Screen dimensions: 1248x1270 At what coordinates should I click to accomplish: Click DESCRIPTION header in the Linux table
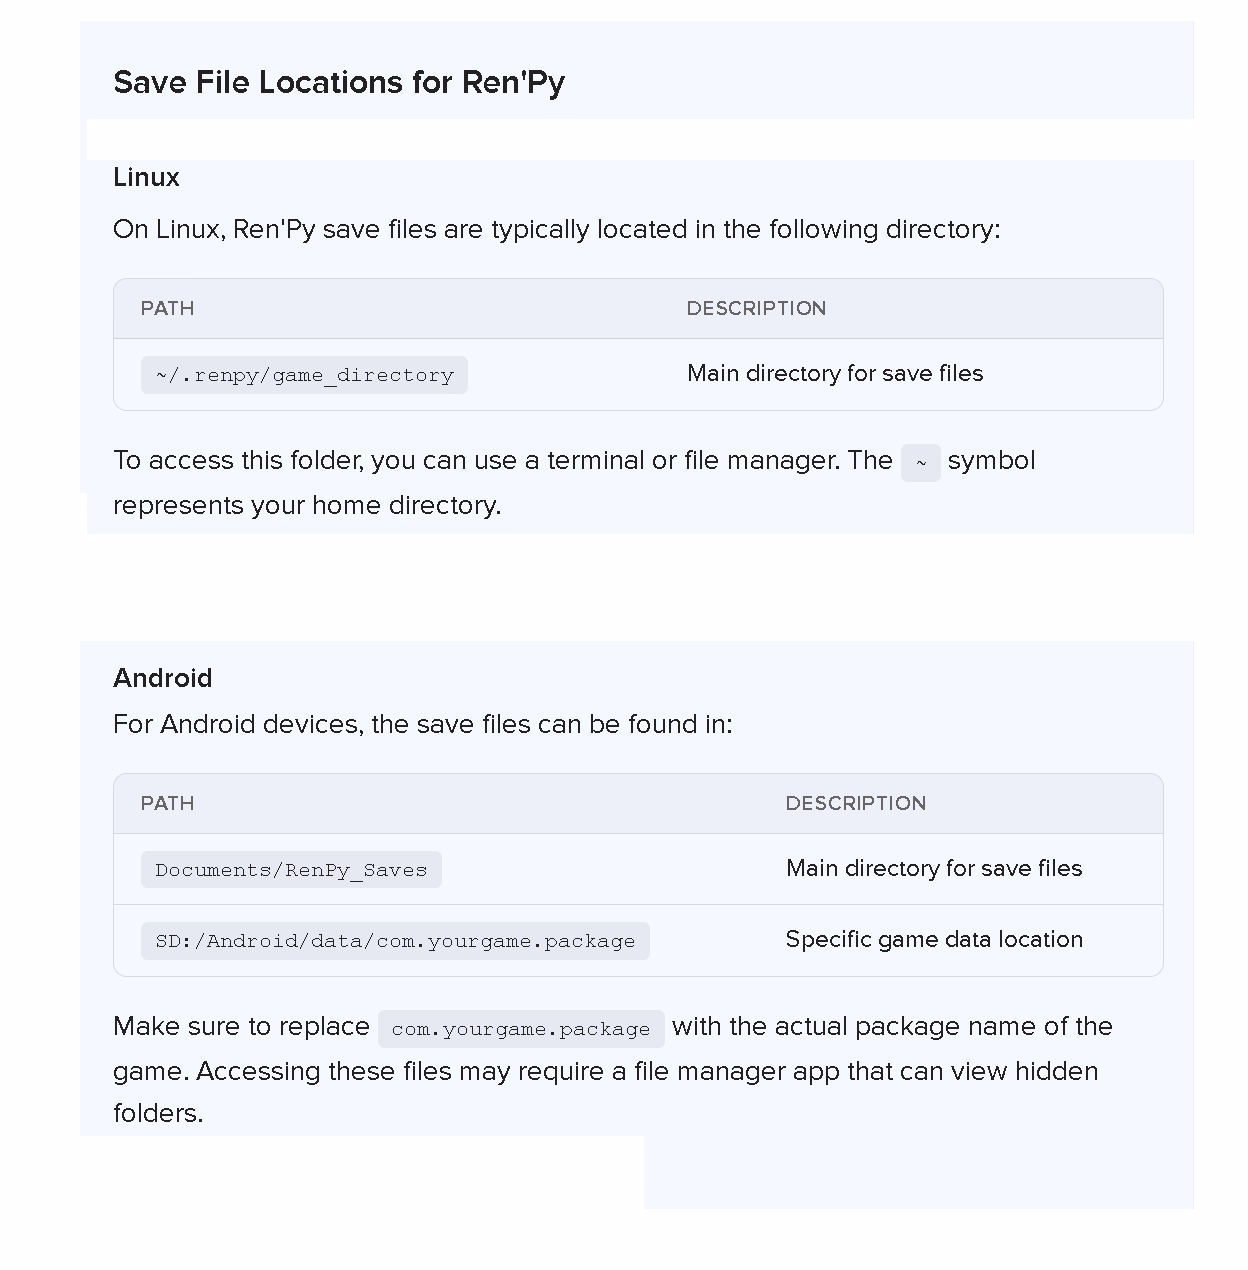(x=756, y=308)
